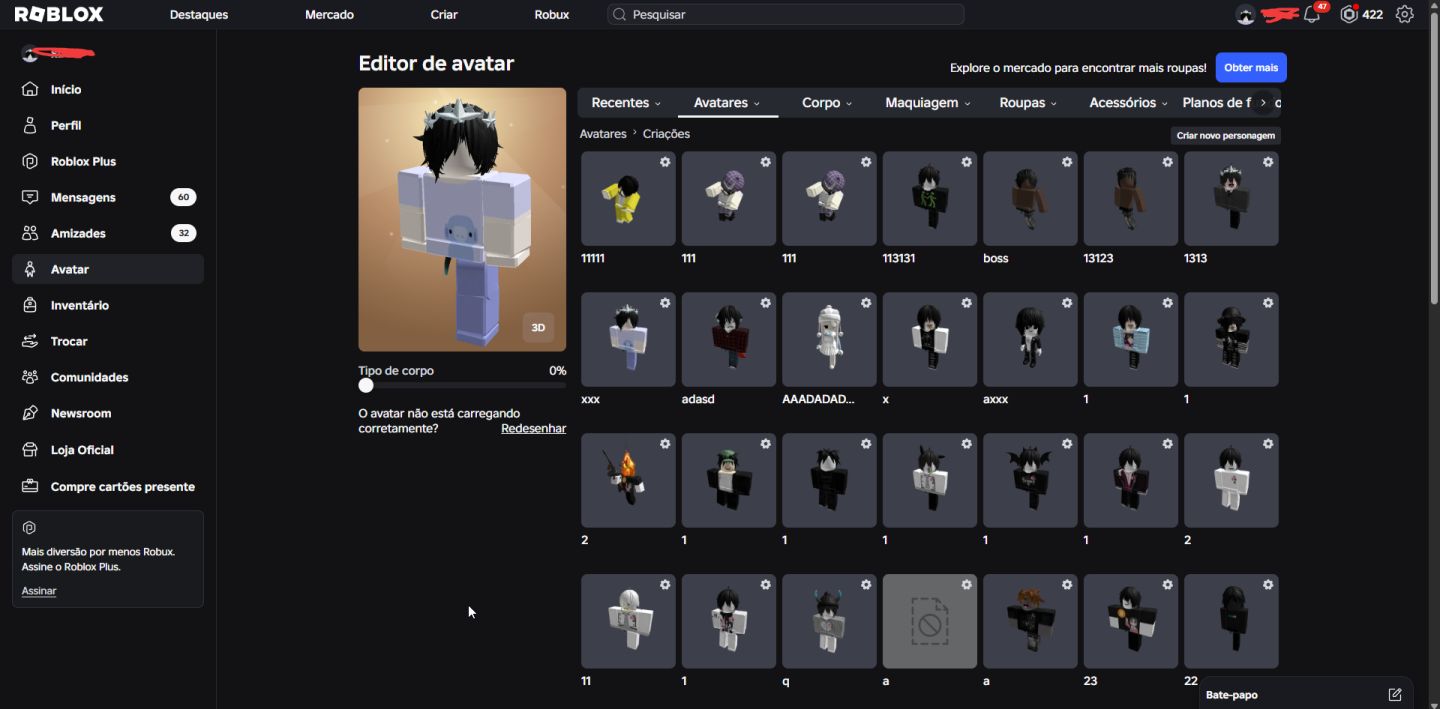This screenshot has width=1440, height=709.
Task: Select the AAADADAD white outfit thumbnail
Action: point(829,339)
